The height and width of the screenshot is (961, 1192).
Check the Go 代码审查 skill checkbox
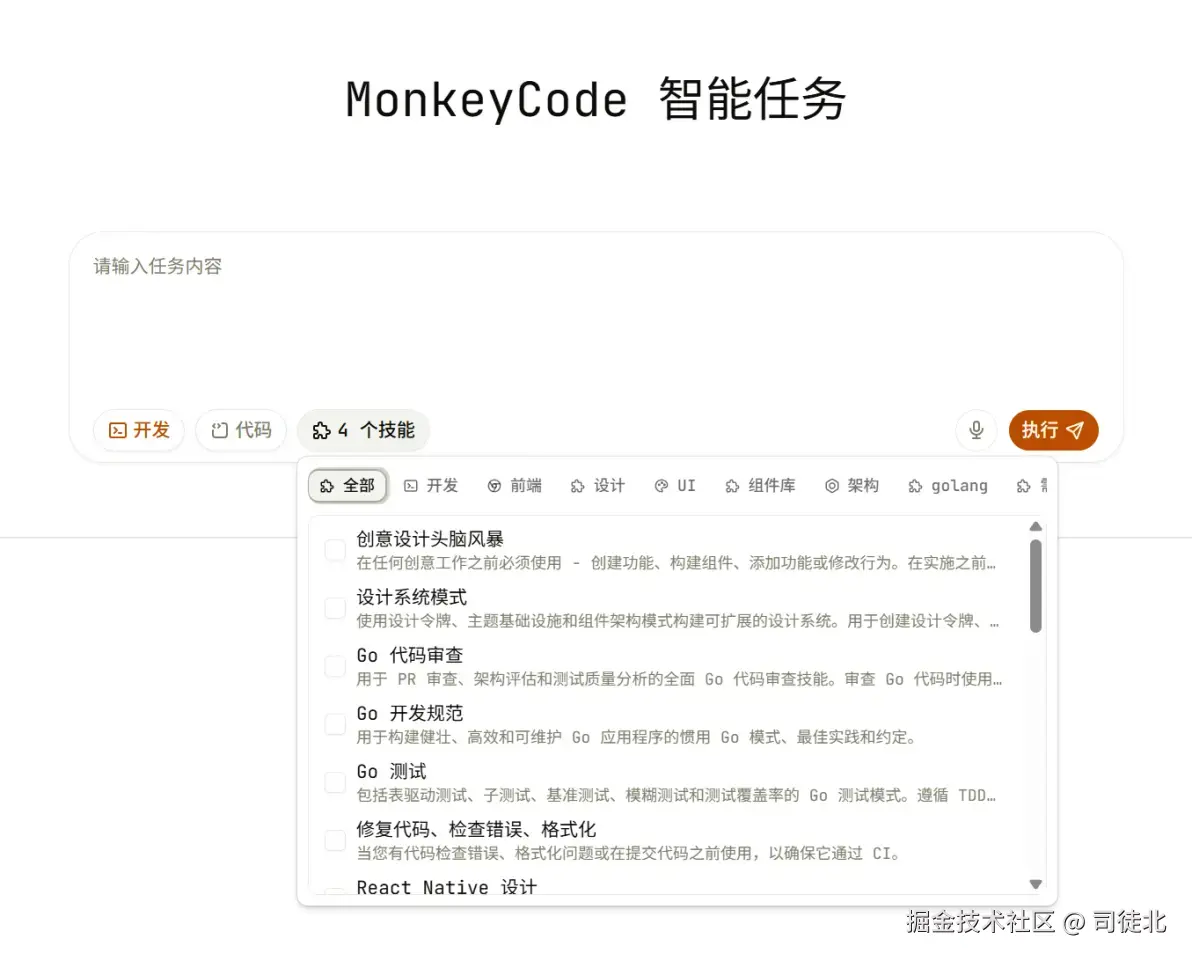pos(335,667)
